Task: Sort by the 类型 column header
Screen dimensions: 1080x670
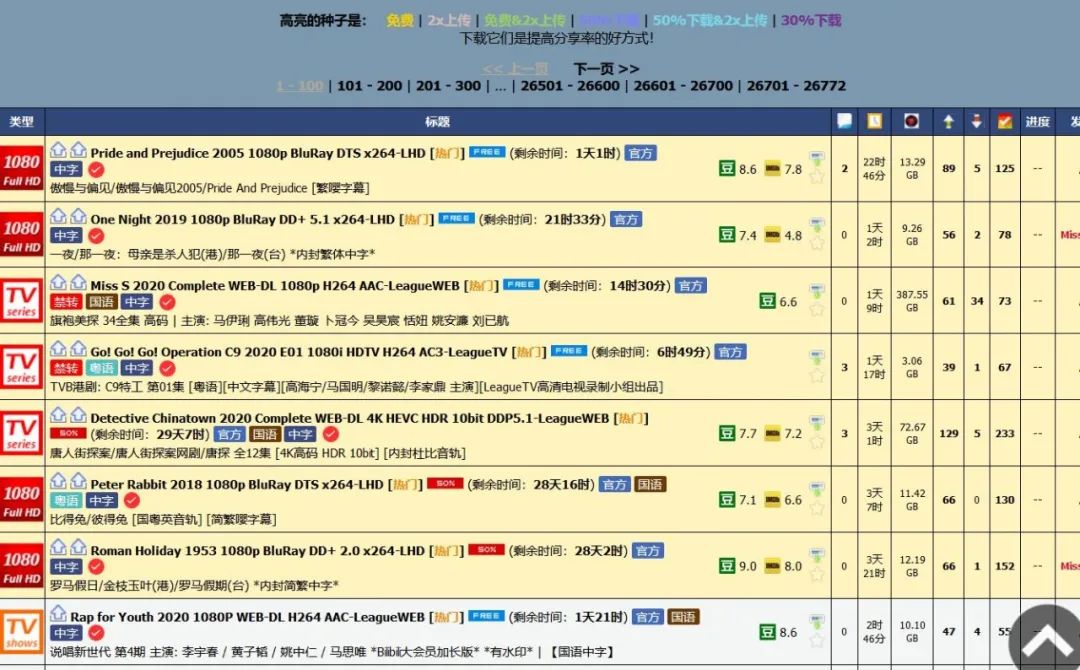Action: pos(21,122)
